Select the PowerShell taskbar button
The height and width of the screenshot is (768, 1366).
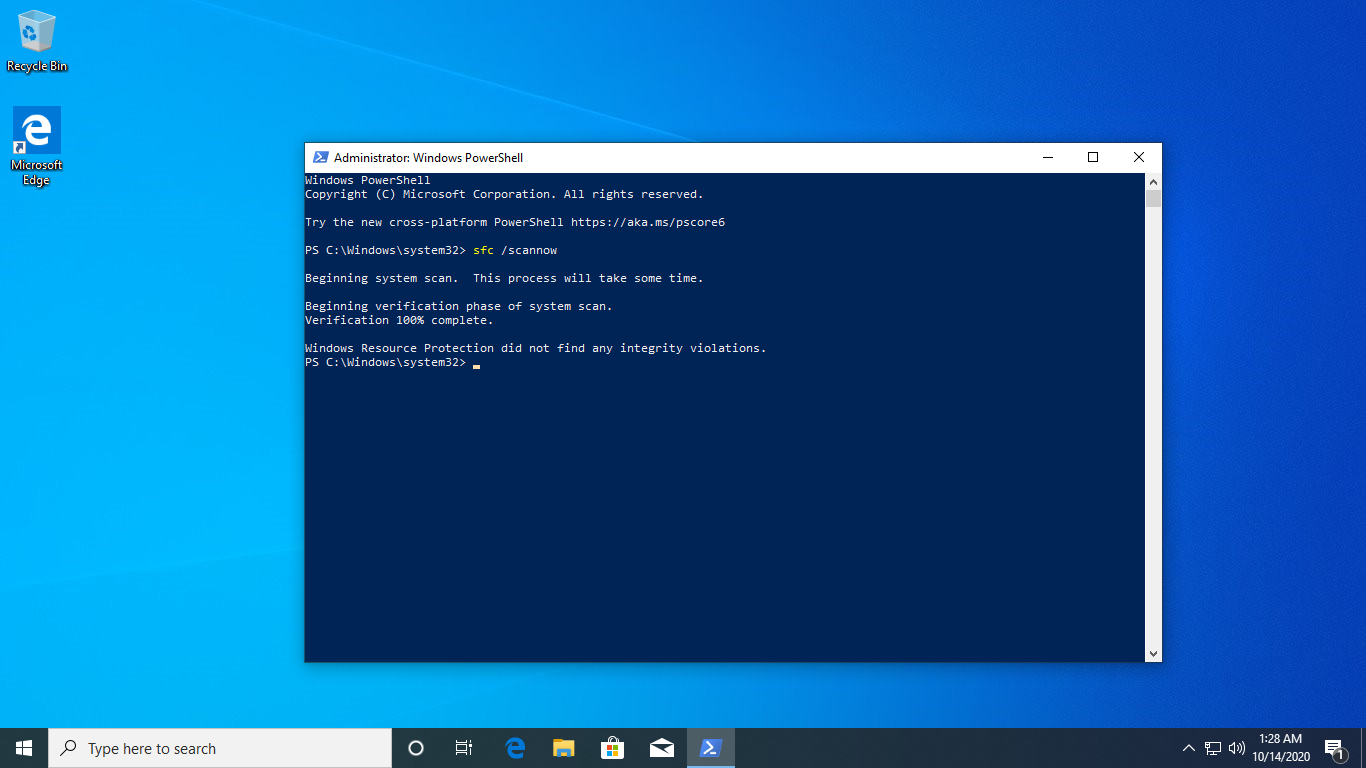pos(711,748)
